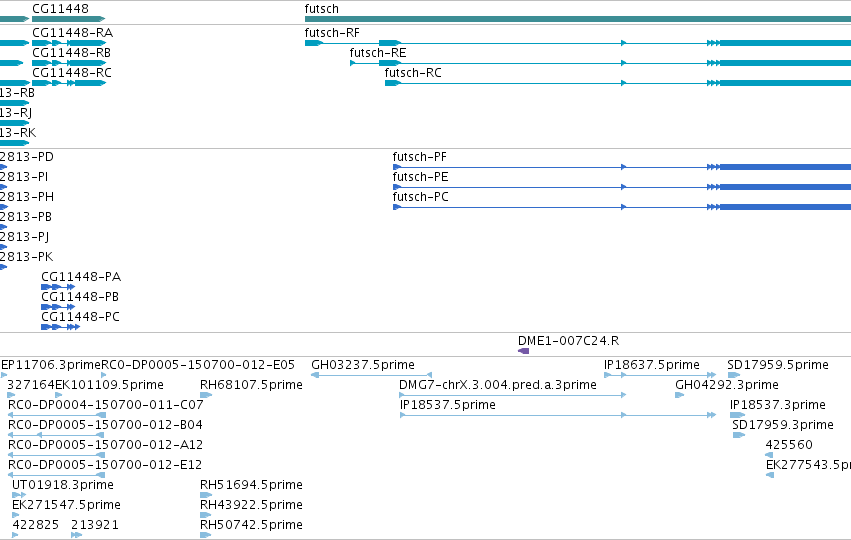Select the CG11448-PB protein label
851x540 pixels.
tap(80, 297)
